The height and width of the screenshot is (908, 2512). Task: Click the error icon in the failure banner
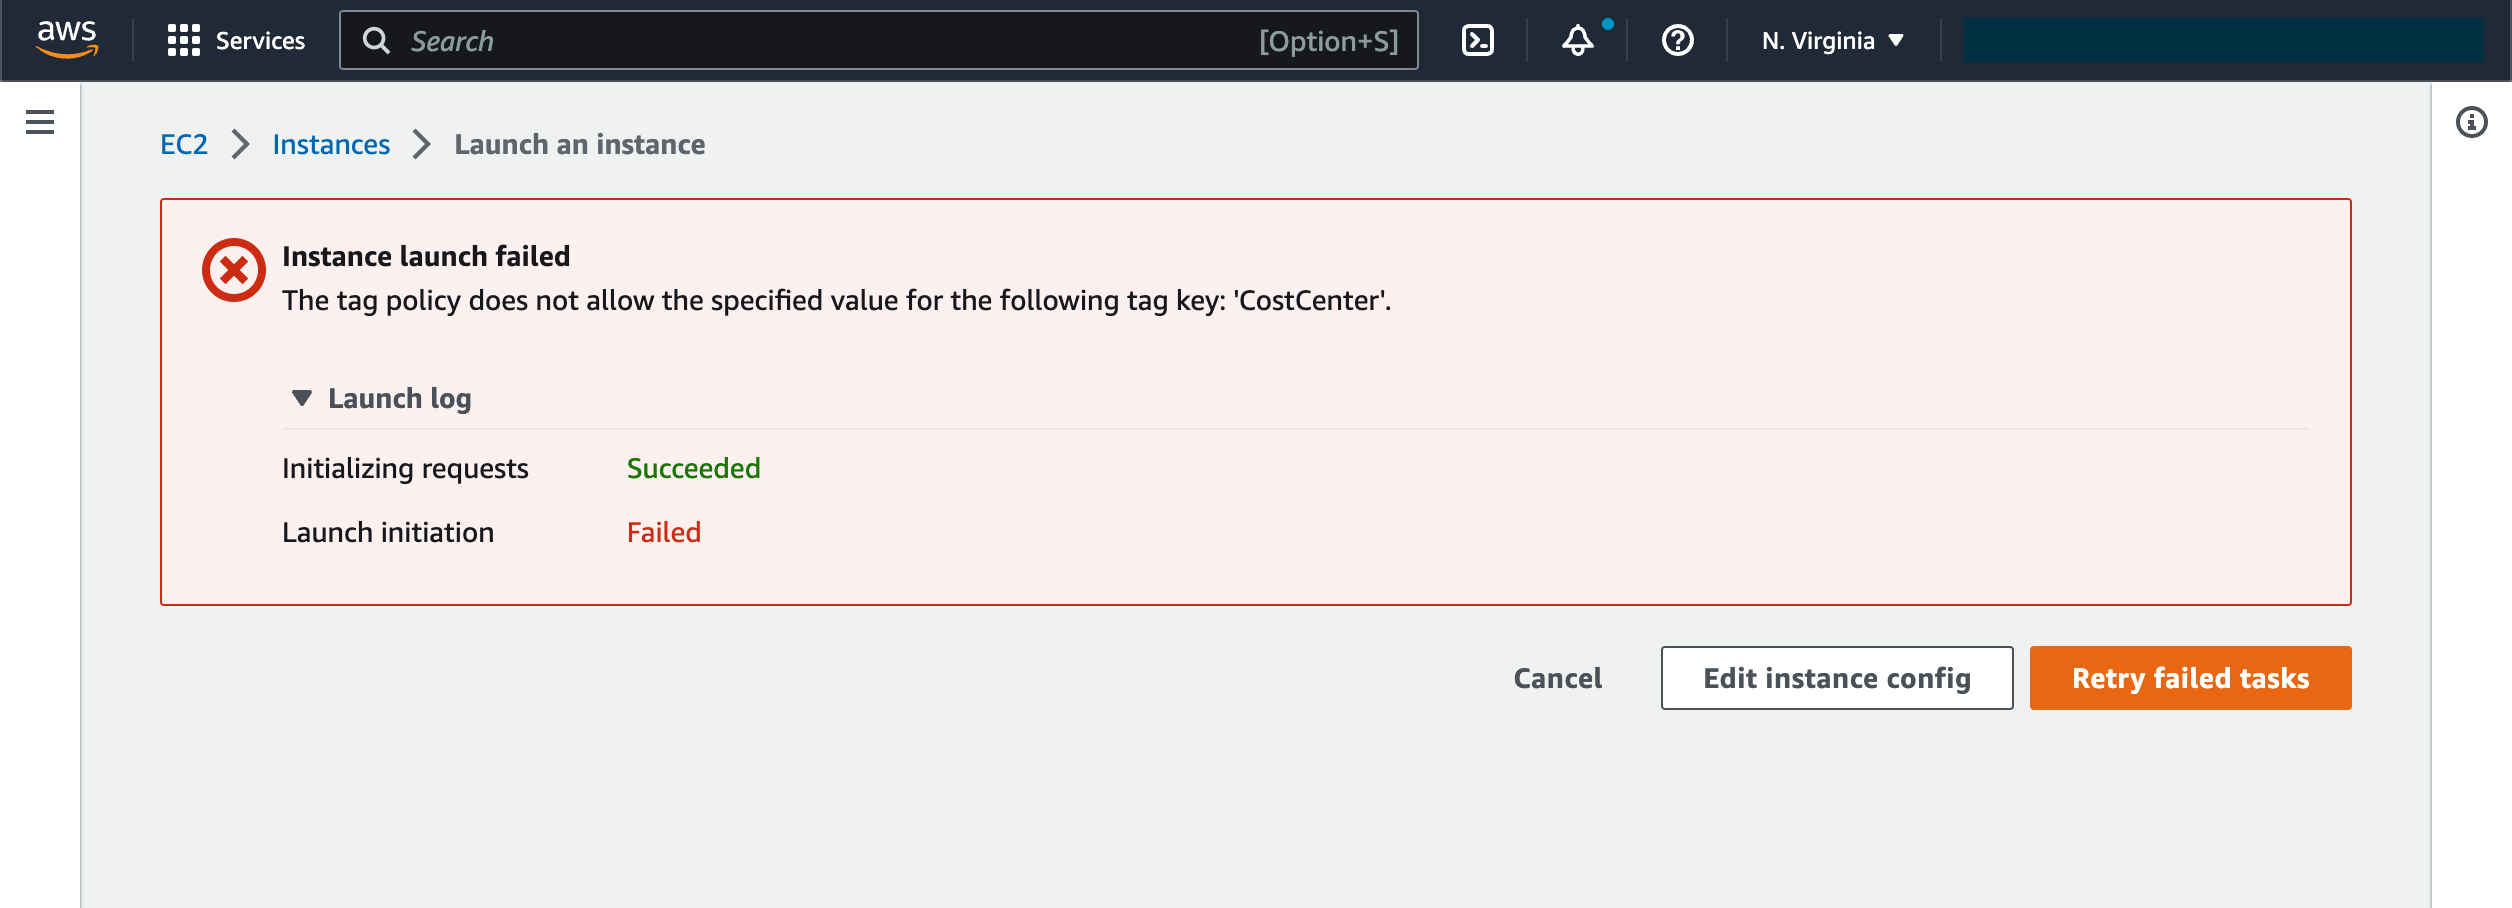[233, 268]
